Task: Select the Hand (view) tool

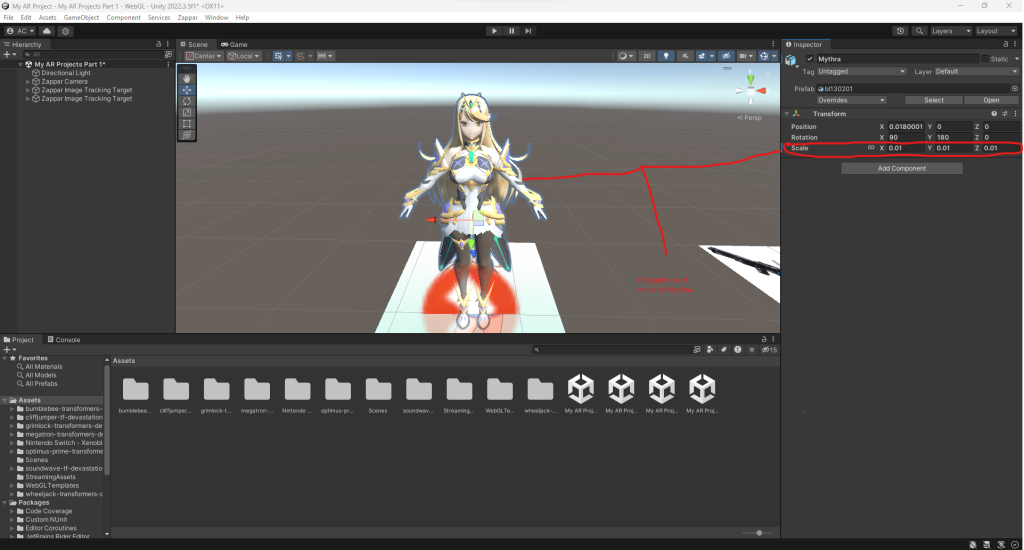Action: coord(187,78)
